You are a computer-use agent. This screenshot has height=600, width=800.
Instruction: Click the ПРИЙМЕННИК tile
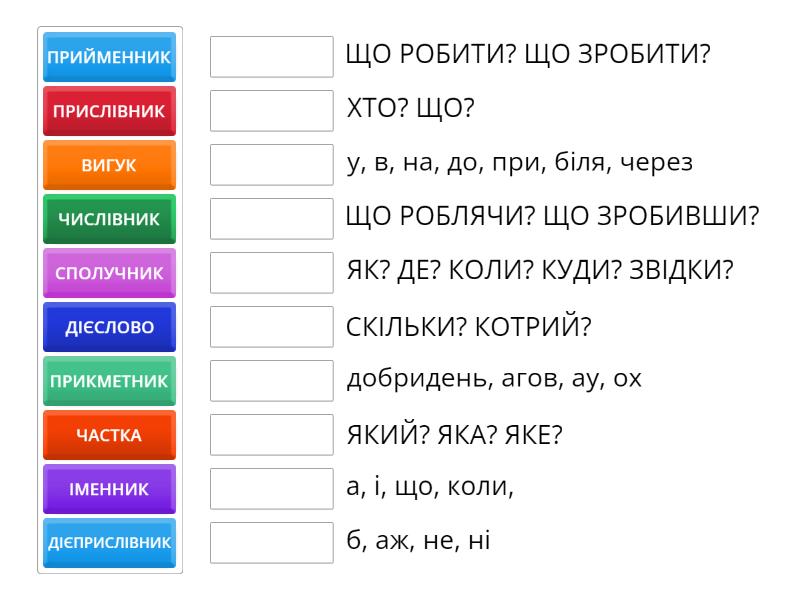110,57
